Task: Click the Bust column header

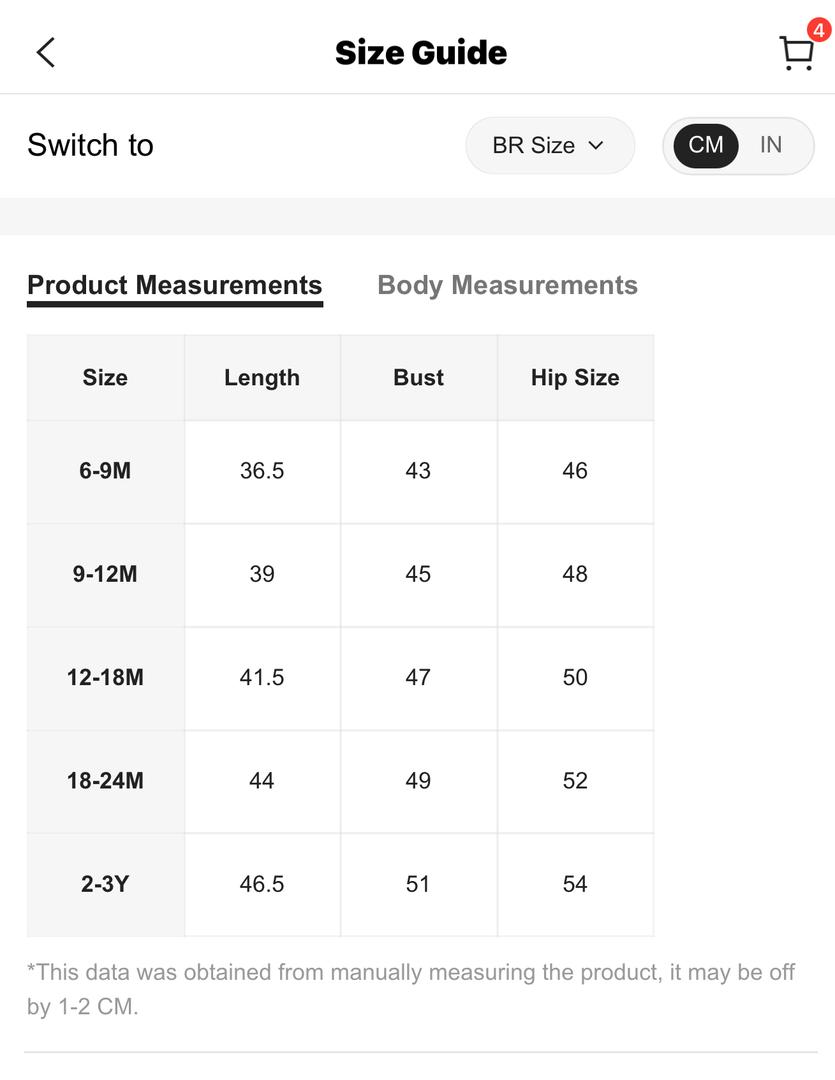Action: 418,377
